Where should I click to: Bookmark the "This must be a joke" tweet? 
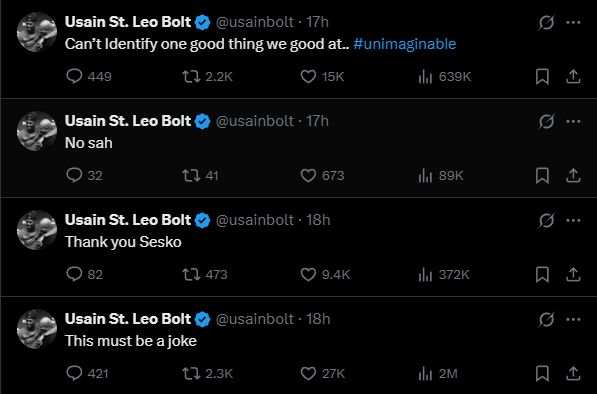pos(542,373)
